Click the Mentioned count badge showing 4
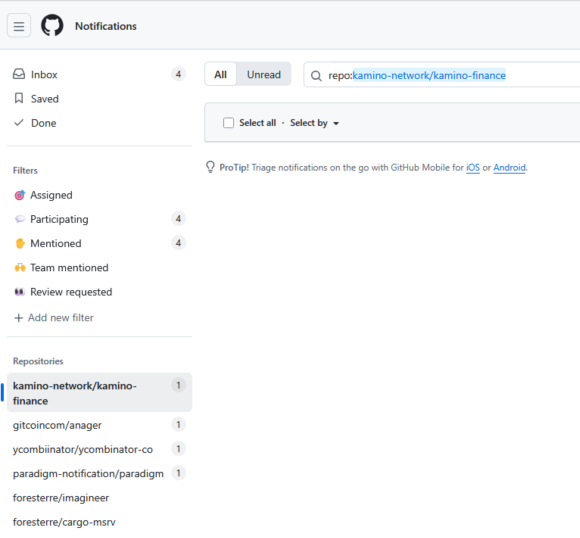The height and width of the screenshot is (538, 580). point(178,243)
